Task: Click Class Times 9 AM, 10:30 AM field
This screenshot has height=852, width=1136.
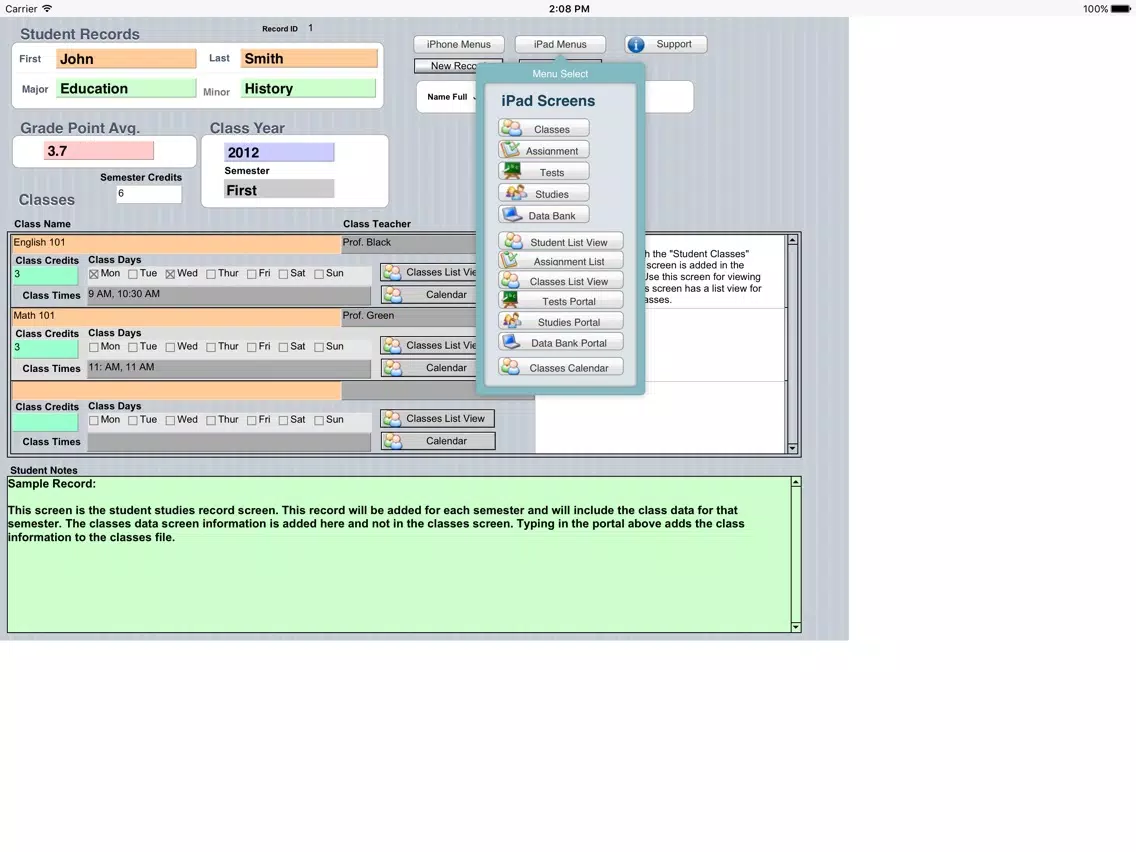Action: tap(229, 295)
